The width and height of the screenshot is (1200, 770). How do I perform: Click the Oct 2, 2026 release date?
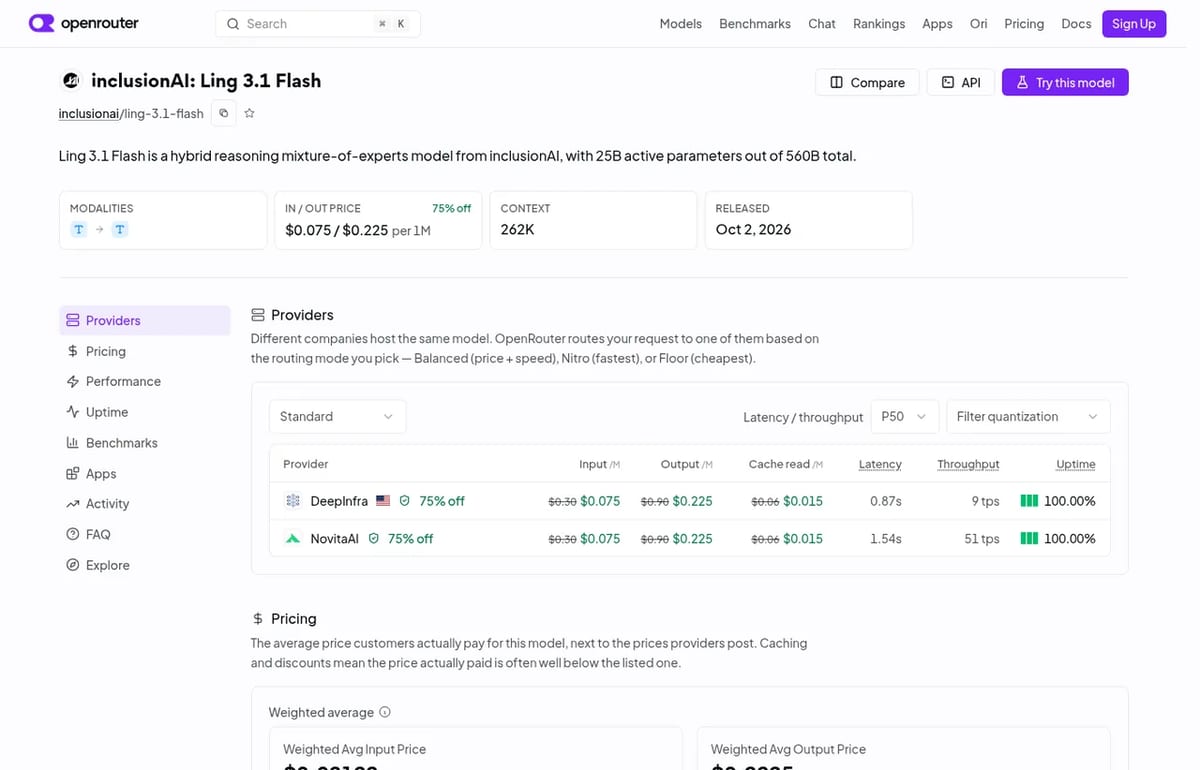click(x=753, y=230)
